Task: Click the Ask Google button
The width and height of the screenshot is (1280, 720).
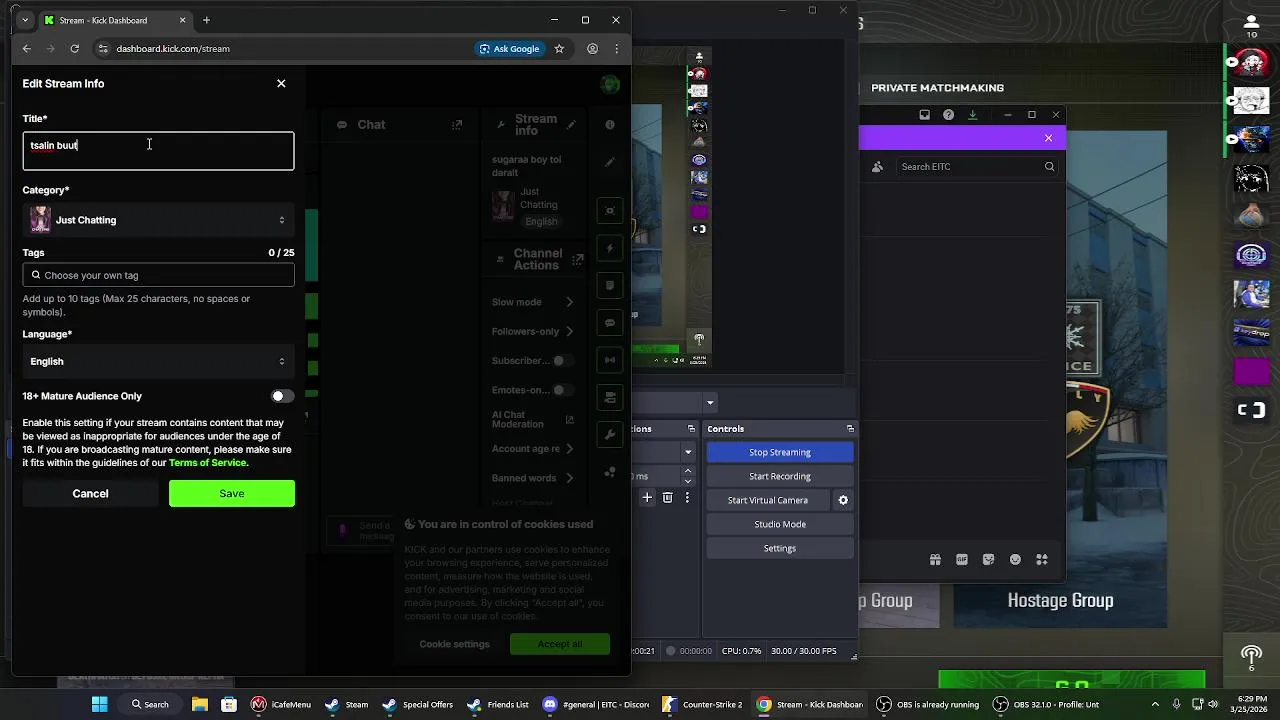Action: coord(509,48)
